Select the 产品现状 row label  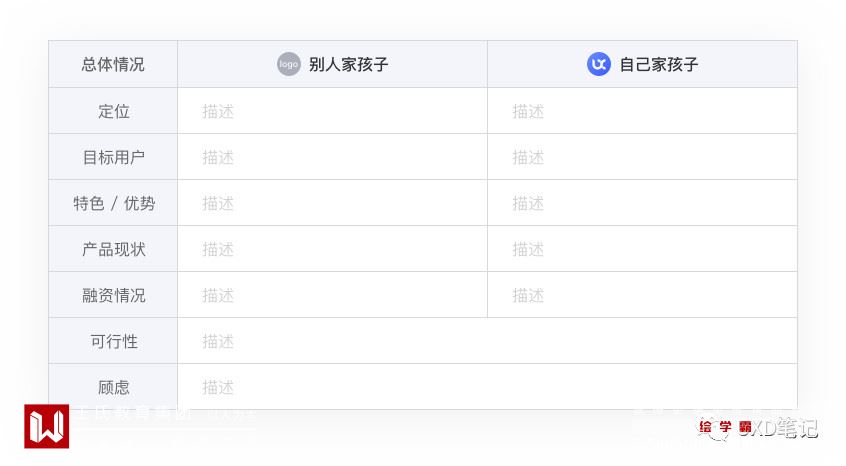click(x=113, y=249)
